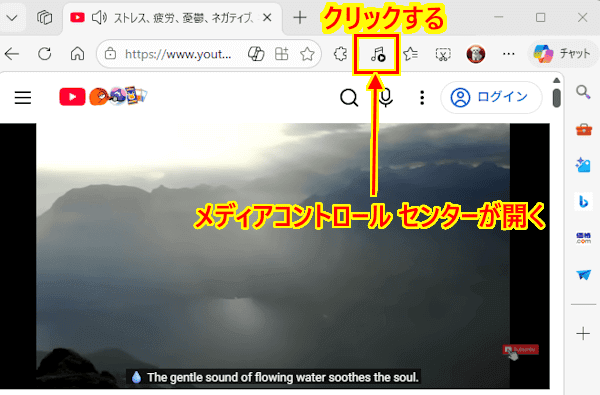Select the YouTube browser tab
Image resolution: width=600 pixels, height=395 pixels.
pos(172,18)
